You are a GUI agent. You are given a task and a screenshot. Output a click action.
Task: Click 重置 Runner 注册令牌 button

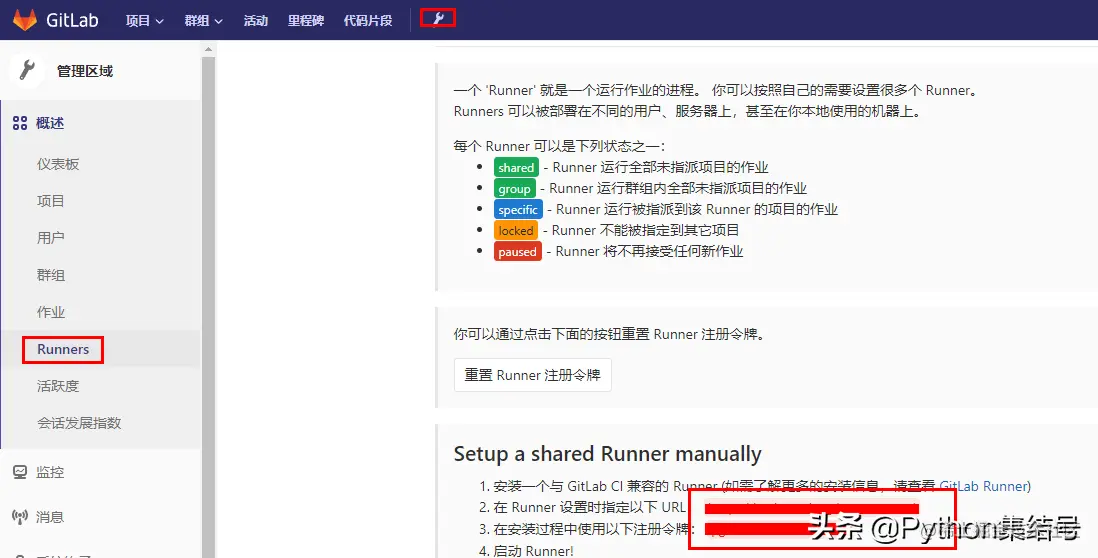point(532,375)
